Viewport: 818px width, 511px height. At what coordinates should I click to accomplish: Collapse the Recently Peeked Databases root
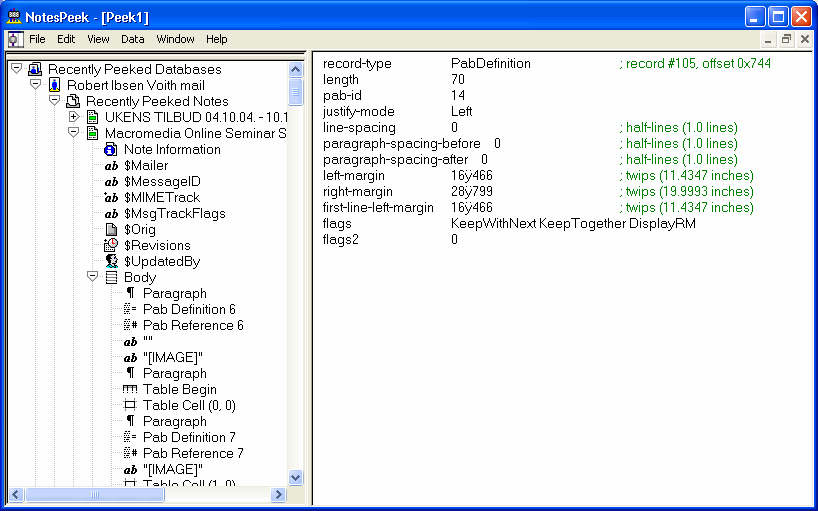(16, 69)
